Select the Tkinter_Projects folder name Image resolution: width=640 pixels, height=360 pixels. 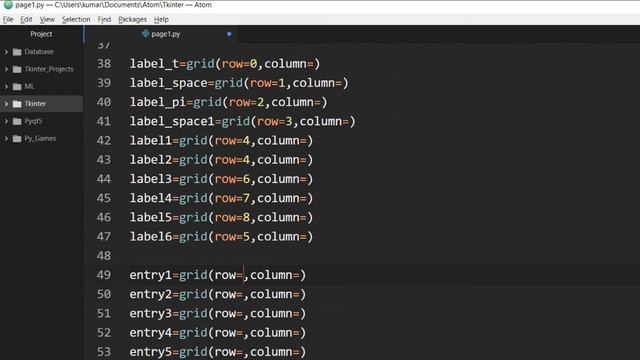[49, 69]
